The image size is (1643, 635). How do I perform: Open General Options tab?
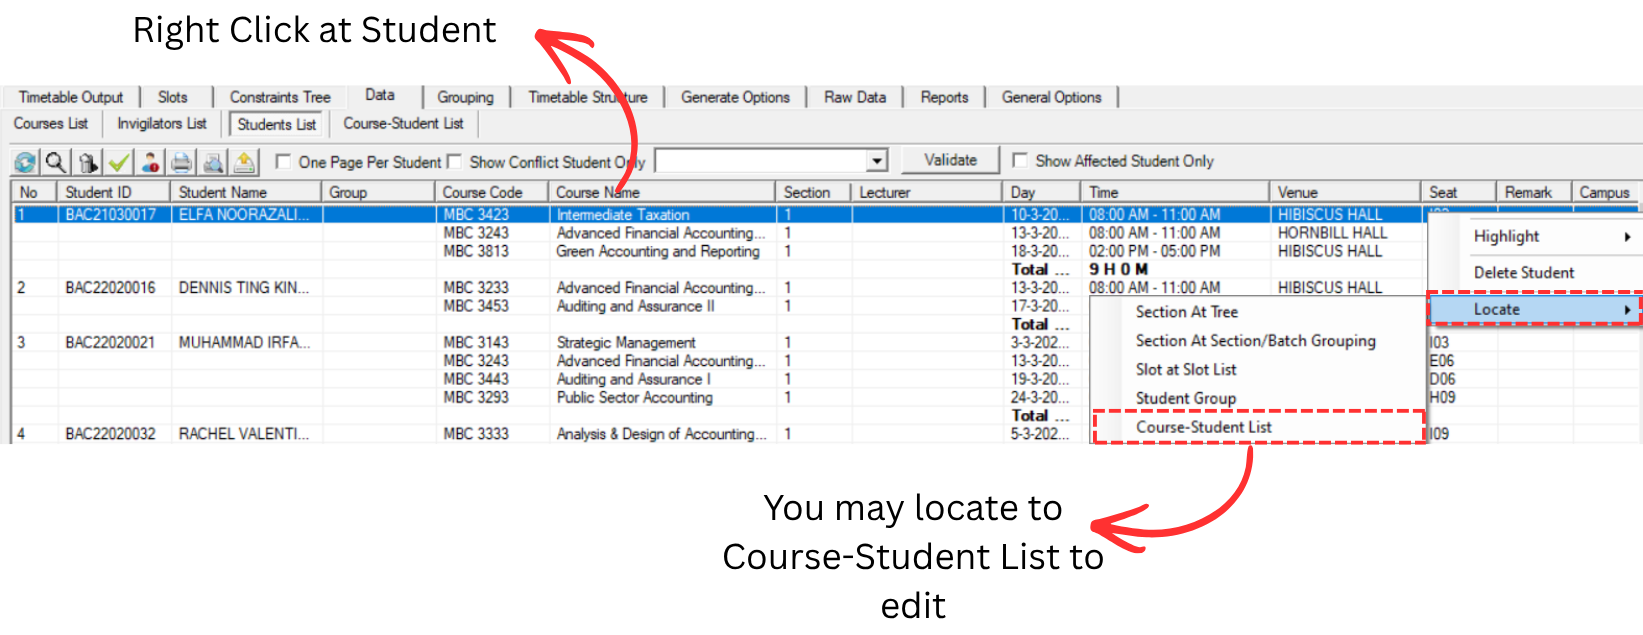pyautogui.click(x=1051, y=97)
